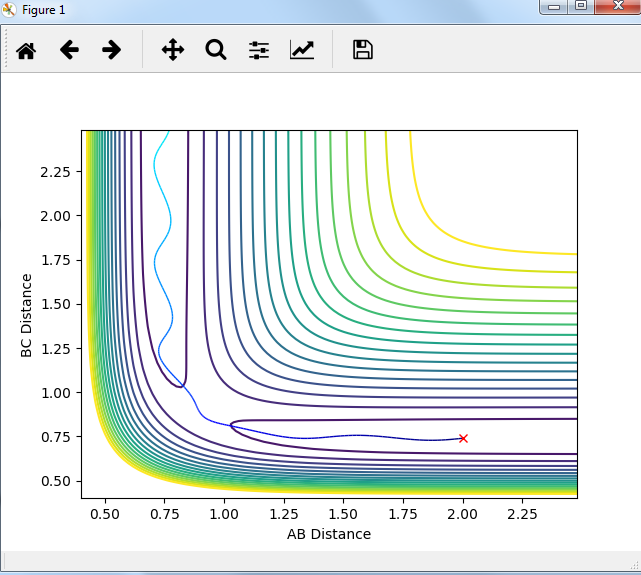Click the BC Distance y-axis label
This screenshot has height=575, width=641.
(27, 313)
